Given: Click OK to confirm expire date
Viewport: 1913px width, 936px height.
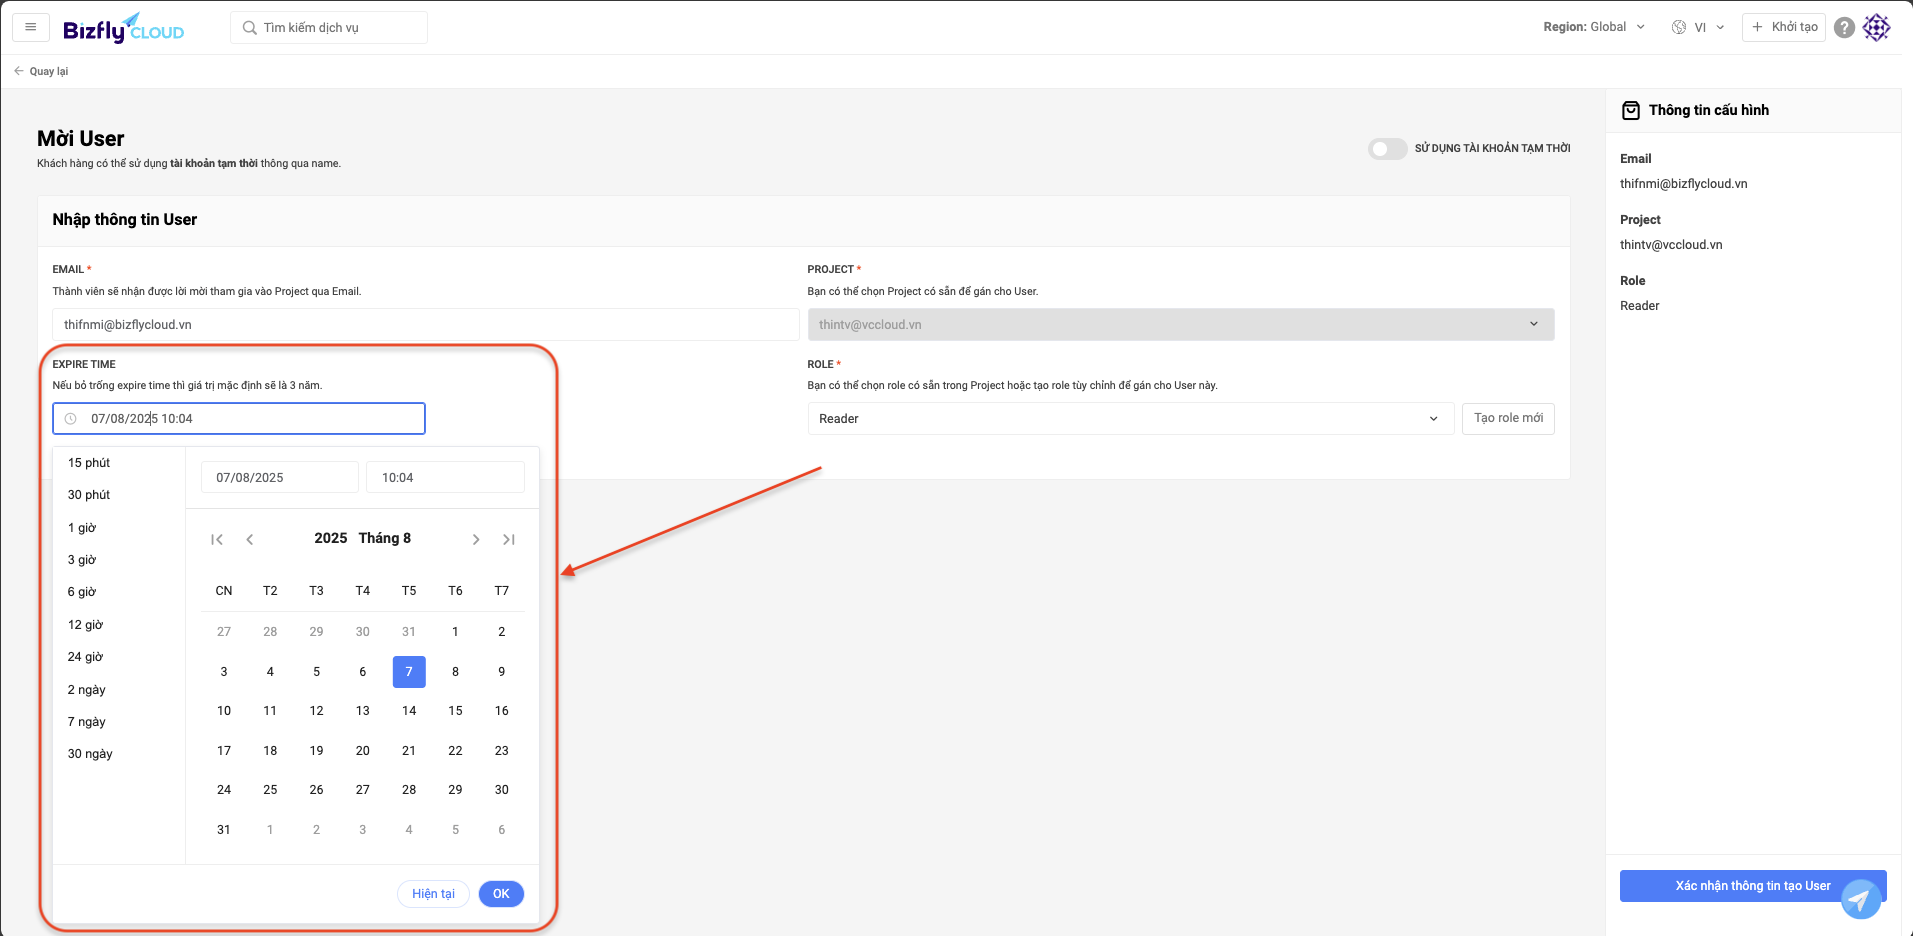Looking at the screenshot, I should [501, 894].
